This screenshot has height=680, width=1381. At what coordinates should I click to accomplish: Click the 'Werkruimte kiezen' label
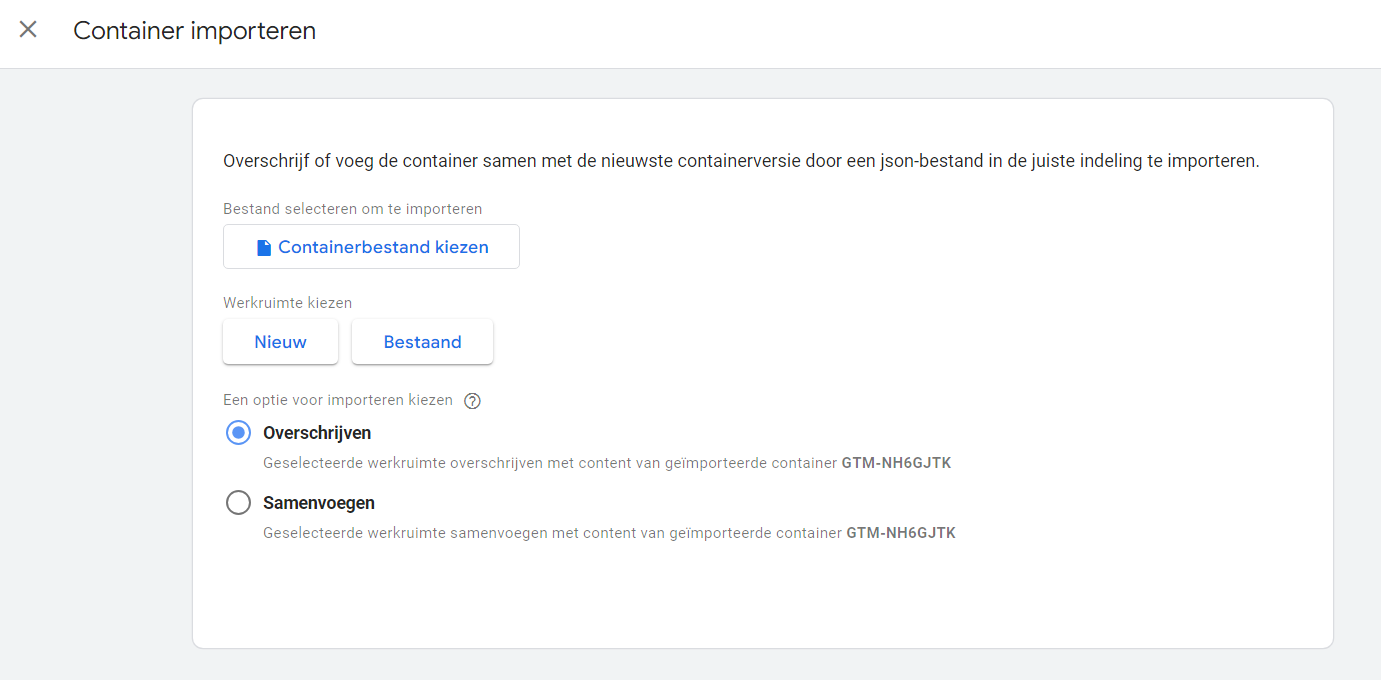click(288, 302)
